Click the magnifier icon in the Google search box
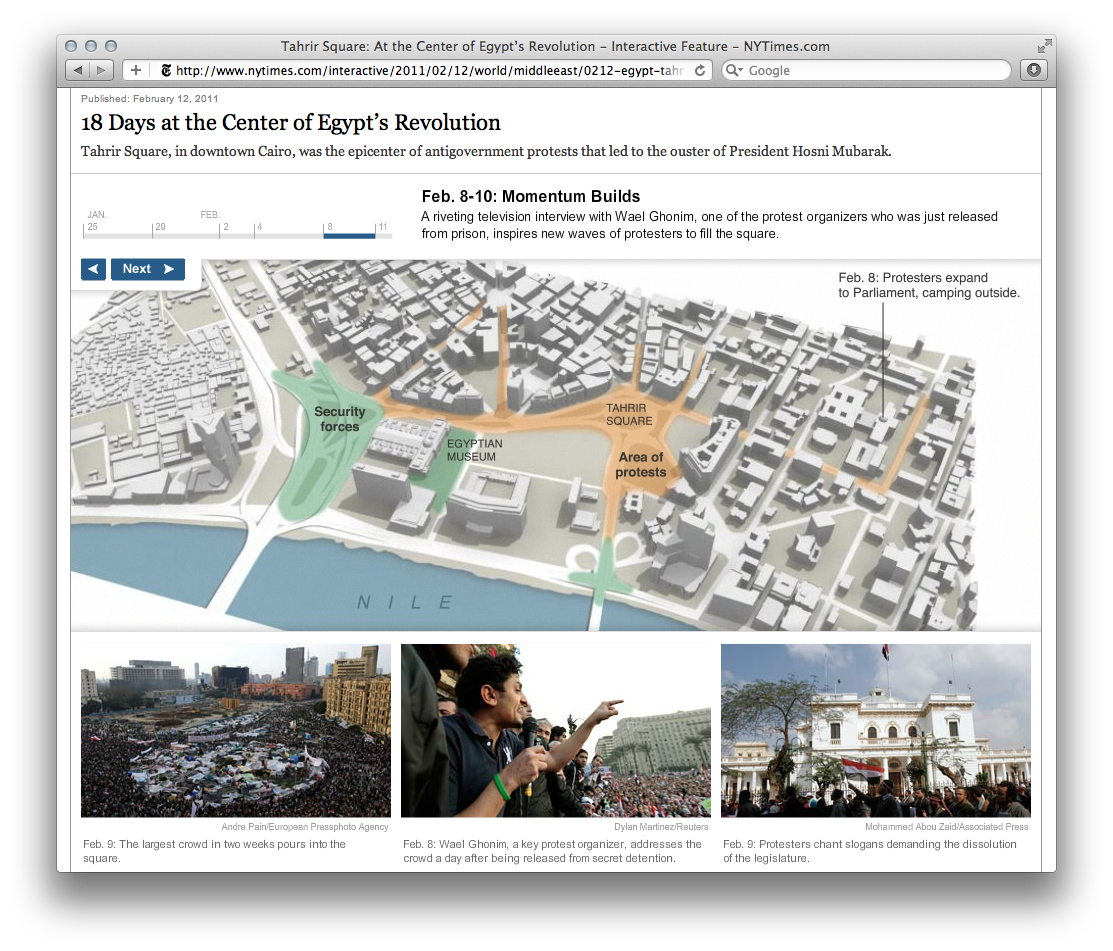The width and height of the screenshot is (1113, 951). (x=731, y=70)
